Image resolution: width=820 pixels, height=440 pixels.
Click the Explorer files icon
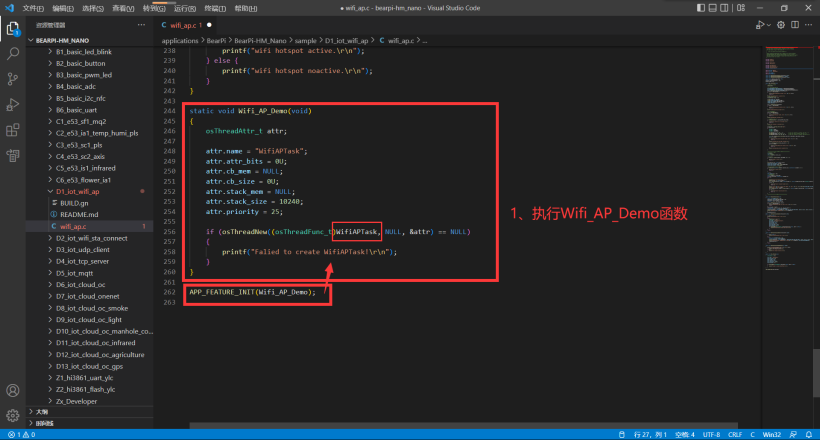13,27
